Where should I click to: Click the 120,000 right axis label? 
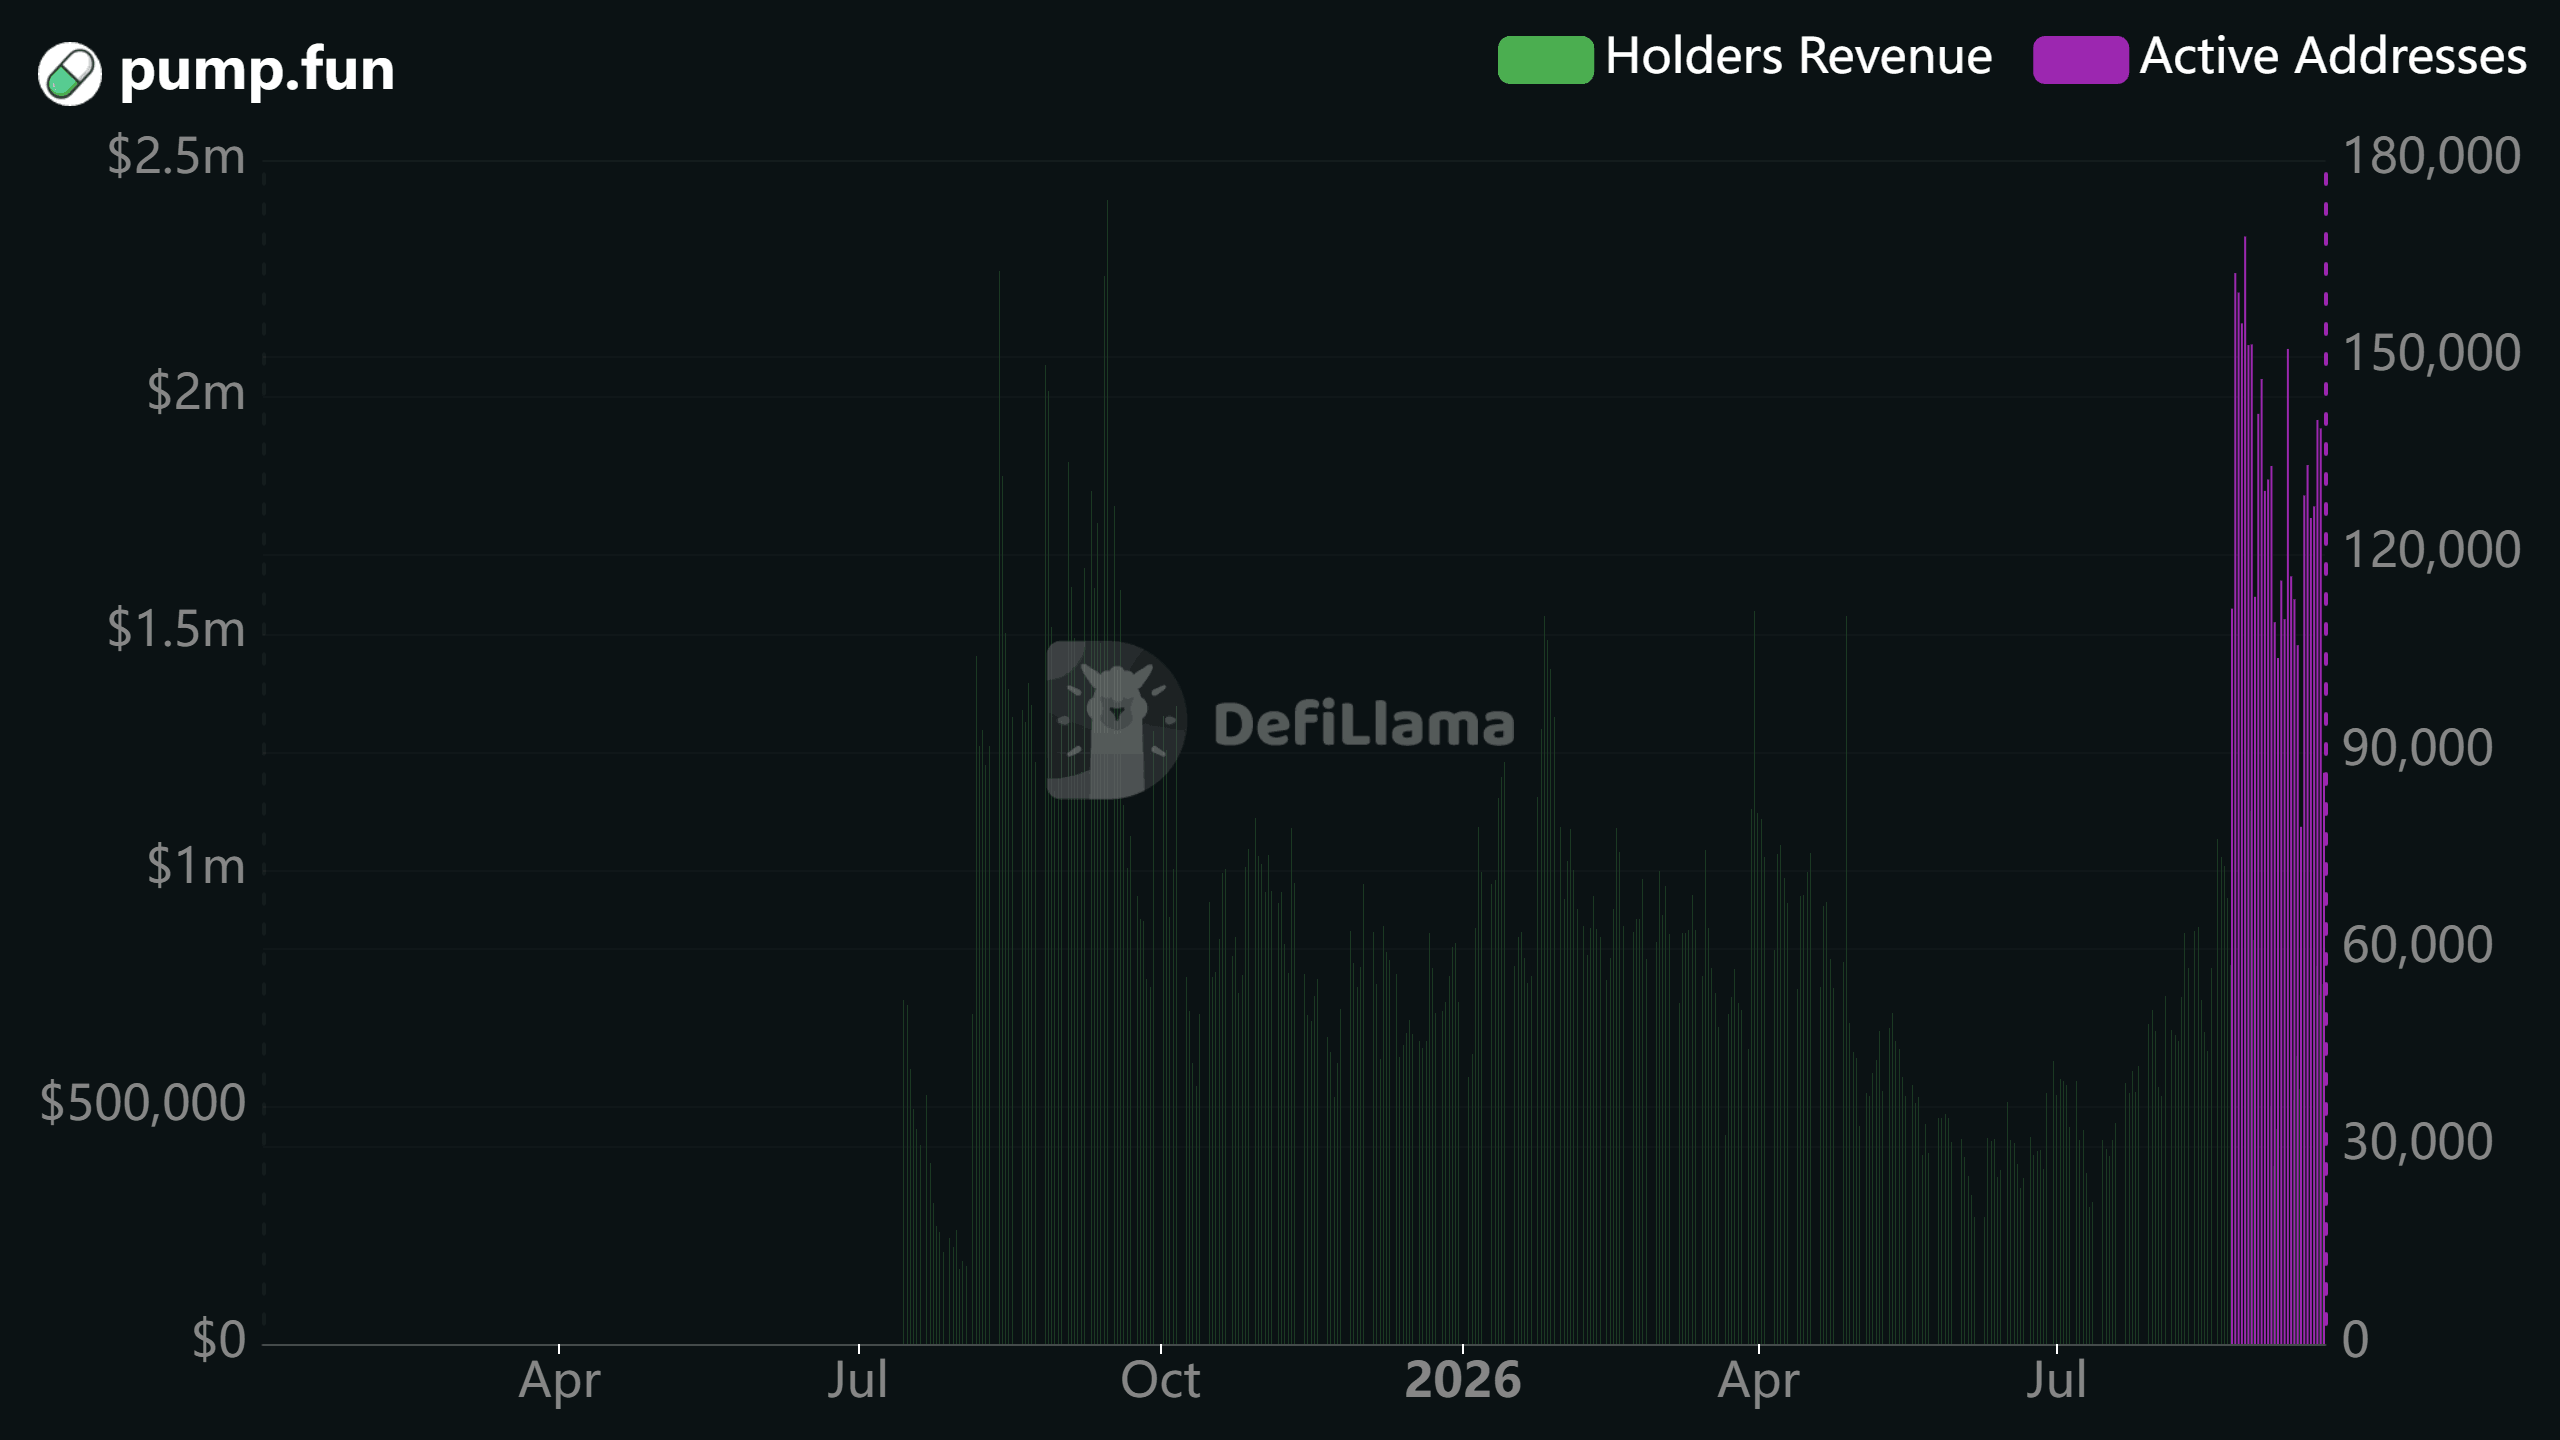[2431, 550]
